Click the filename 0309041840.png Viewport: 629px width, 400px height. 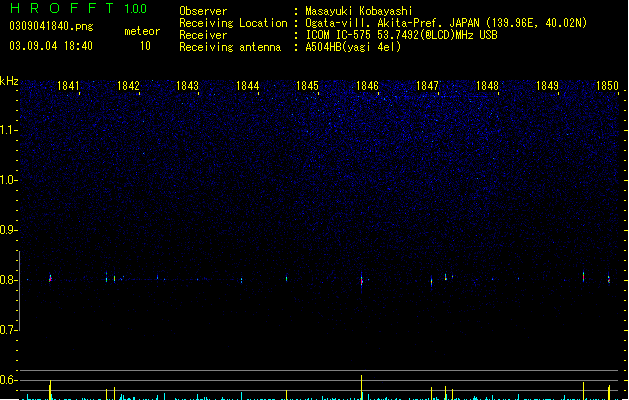pos(51,26)
